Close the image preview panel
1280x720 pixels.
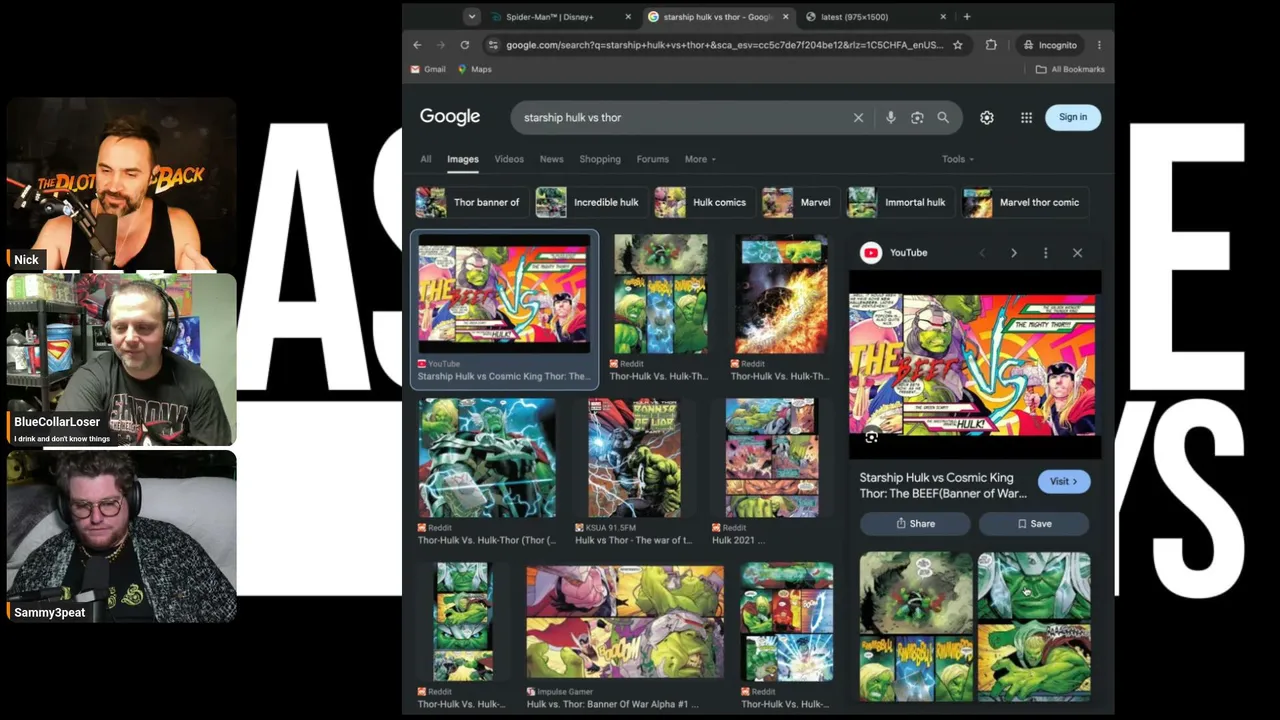click(1078, 253)
